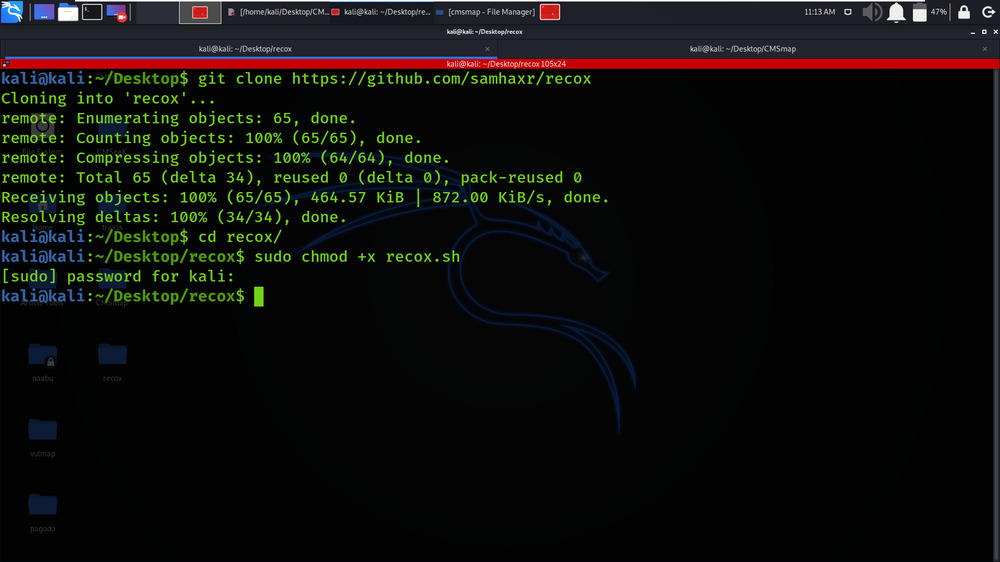The width and height of the screenshot is (1000, 562).
Task: Open the Kali applications menu
Action: [x=12, y=11]
